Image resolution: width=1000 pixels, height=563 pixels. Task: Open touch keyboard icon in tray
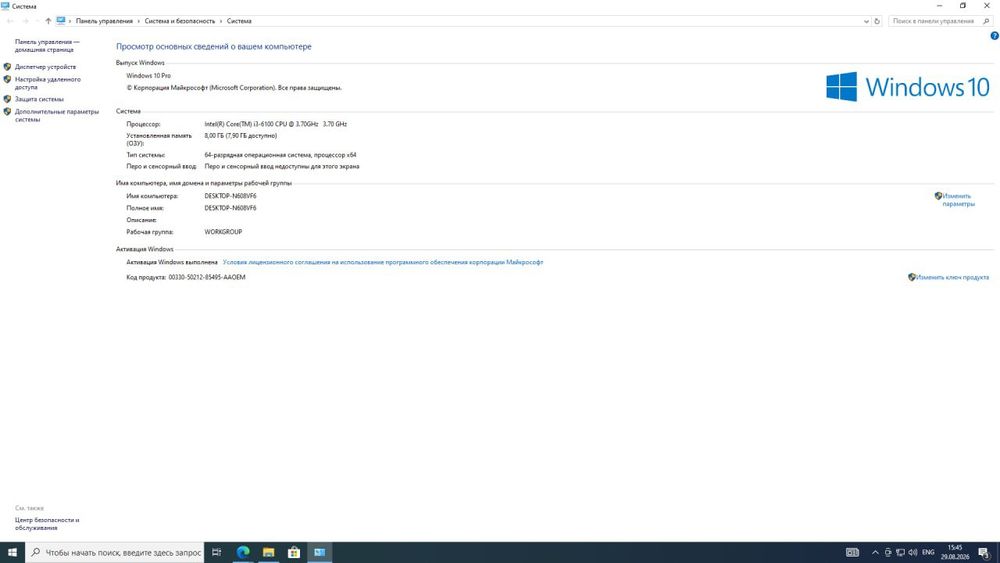[x=852, y=552]
